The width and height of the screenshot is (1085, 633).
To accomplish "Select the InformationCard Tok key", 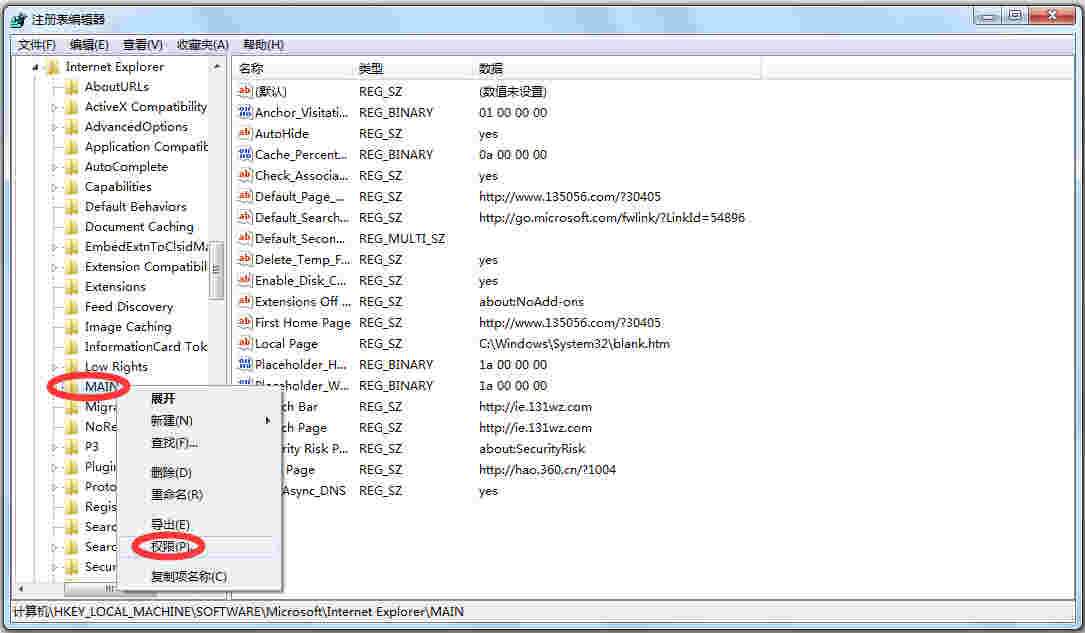I will tap(146, 347).
